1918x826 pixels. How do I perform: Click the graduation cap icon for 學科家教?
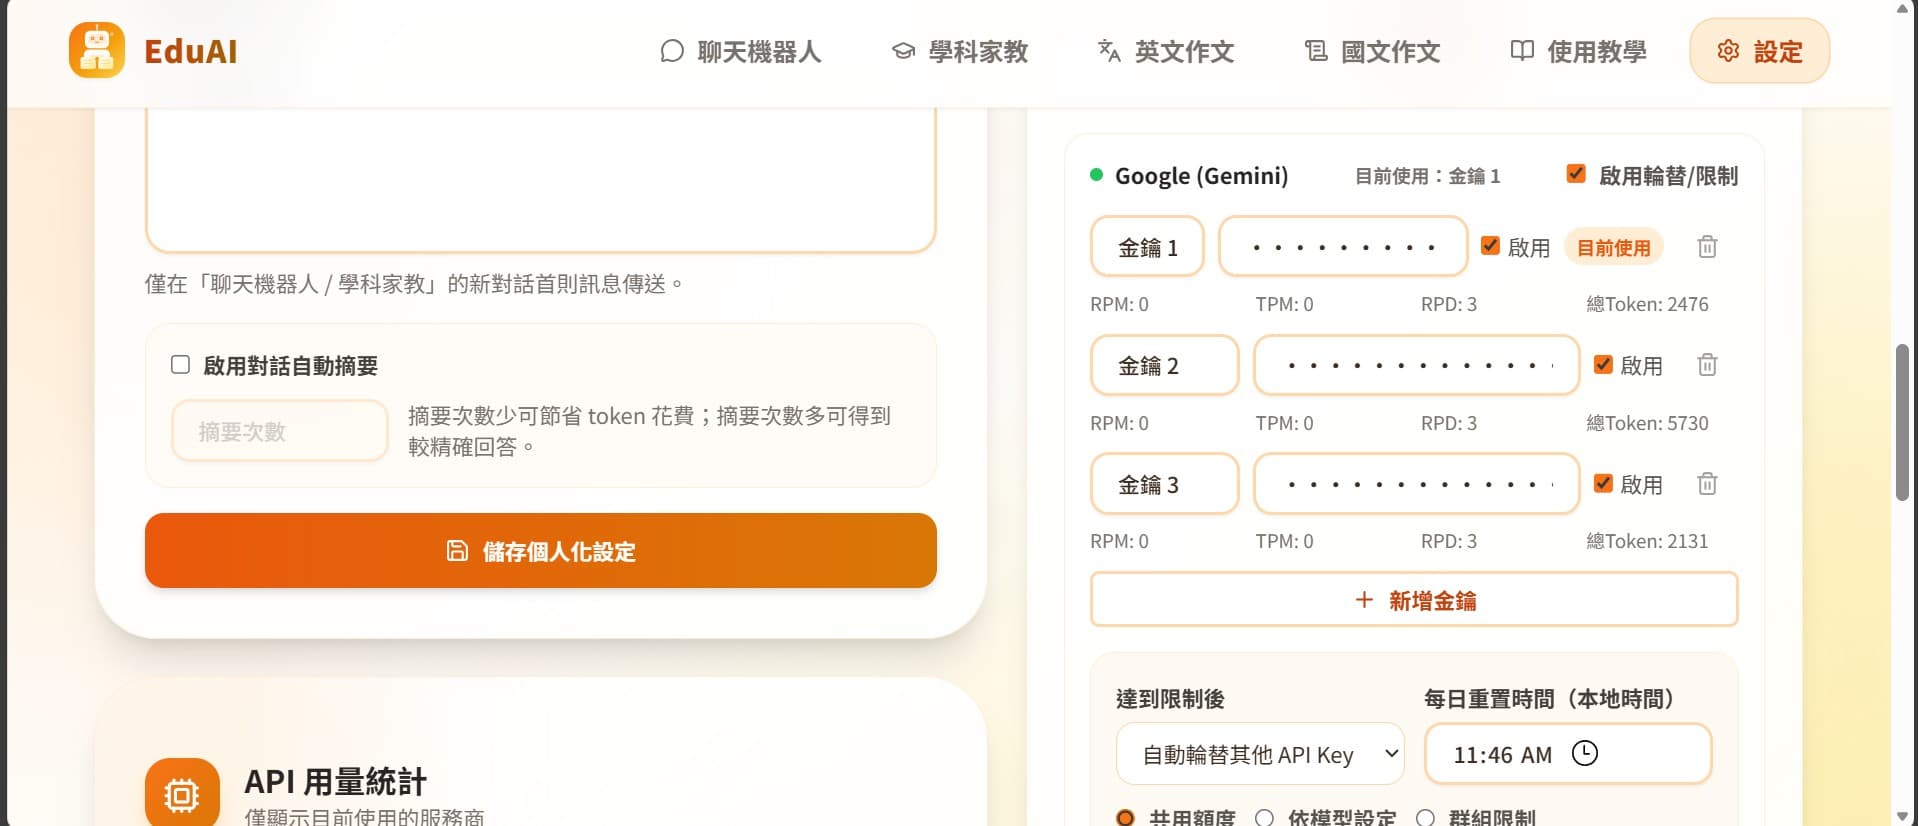[903, 51]
